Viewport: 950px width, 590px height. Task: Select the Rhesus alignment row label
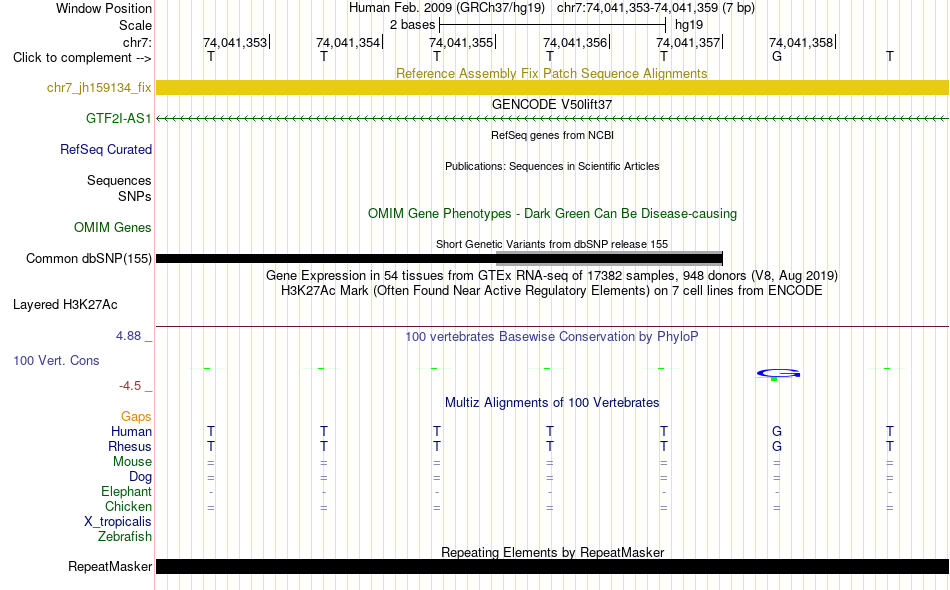tap(130, 446)
